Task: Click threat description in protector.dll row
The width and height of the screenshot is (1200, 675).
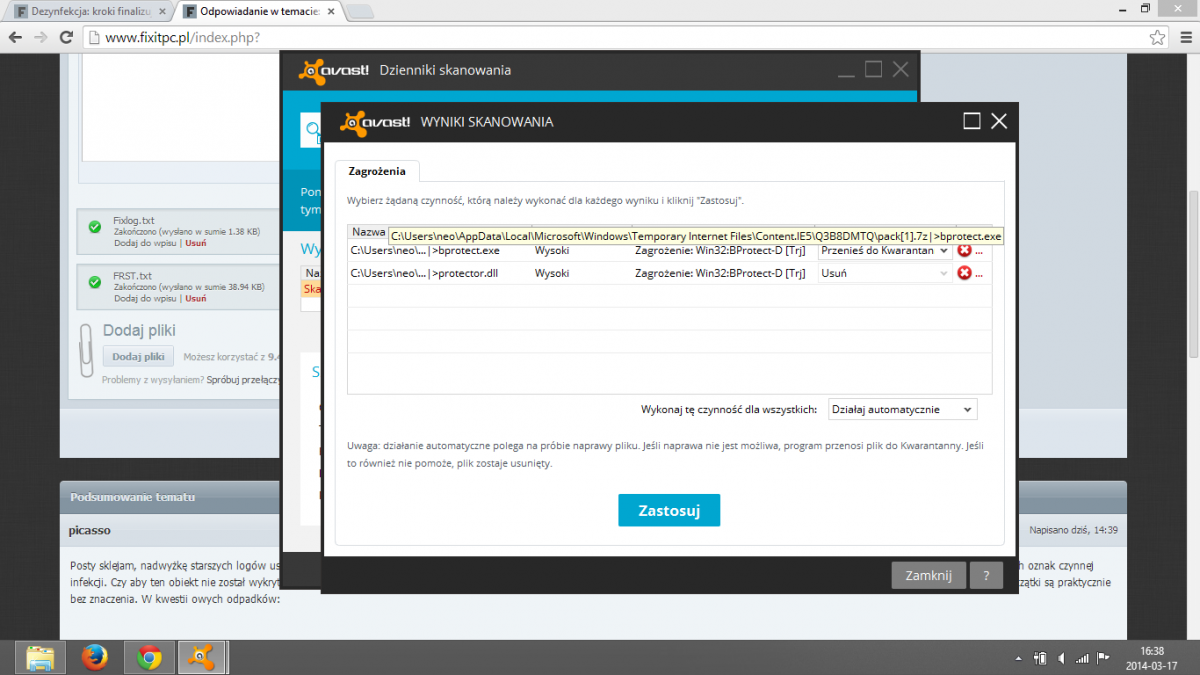Action: 720,273
